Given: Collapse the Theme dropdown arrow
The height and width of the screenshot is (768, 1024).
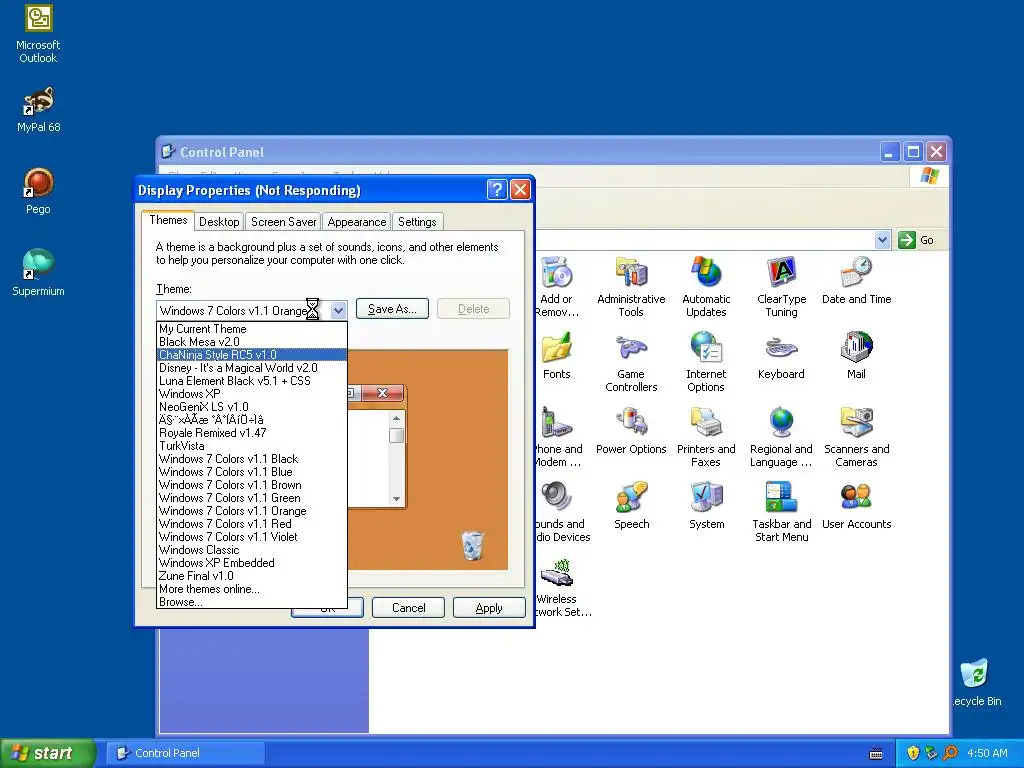Looking at the screenshot, I should pyautogui.click(x=338, y=310).
